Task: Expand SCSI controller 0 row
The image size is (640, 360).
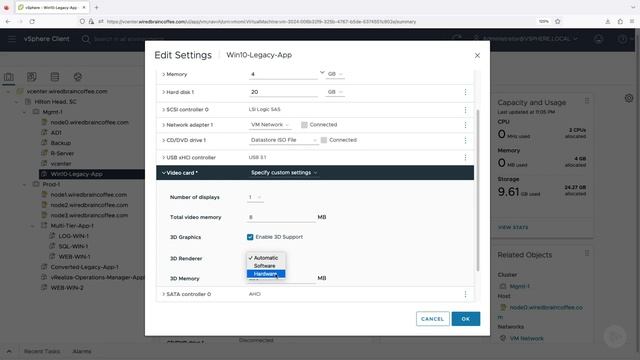Action: pyautogui.click(x=164, y=110)
